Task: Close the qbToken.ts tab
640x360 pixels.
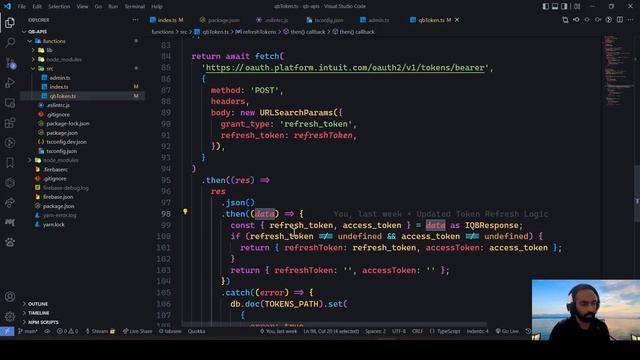Action: click(457, 20)
